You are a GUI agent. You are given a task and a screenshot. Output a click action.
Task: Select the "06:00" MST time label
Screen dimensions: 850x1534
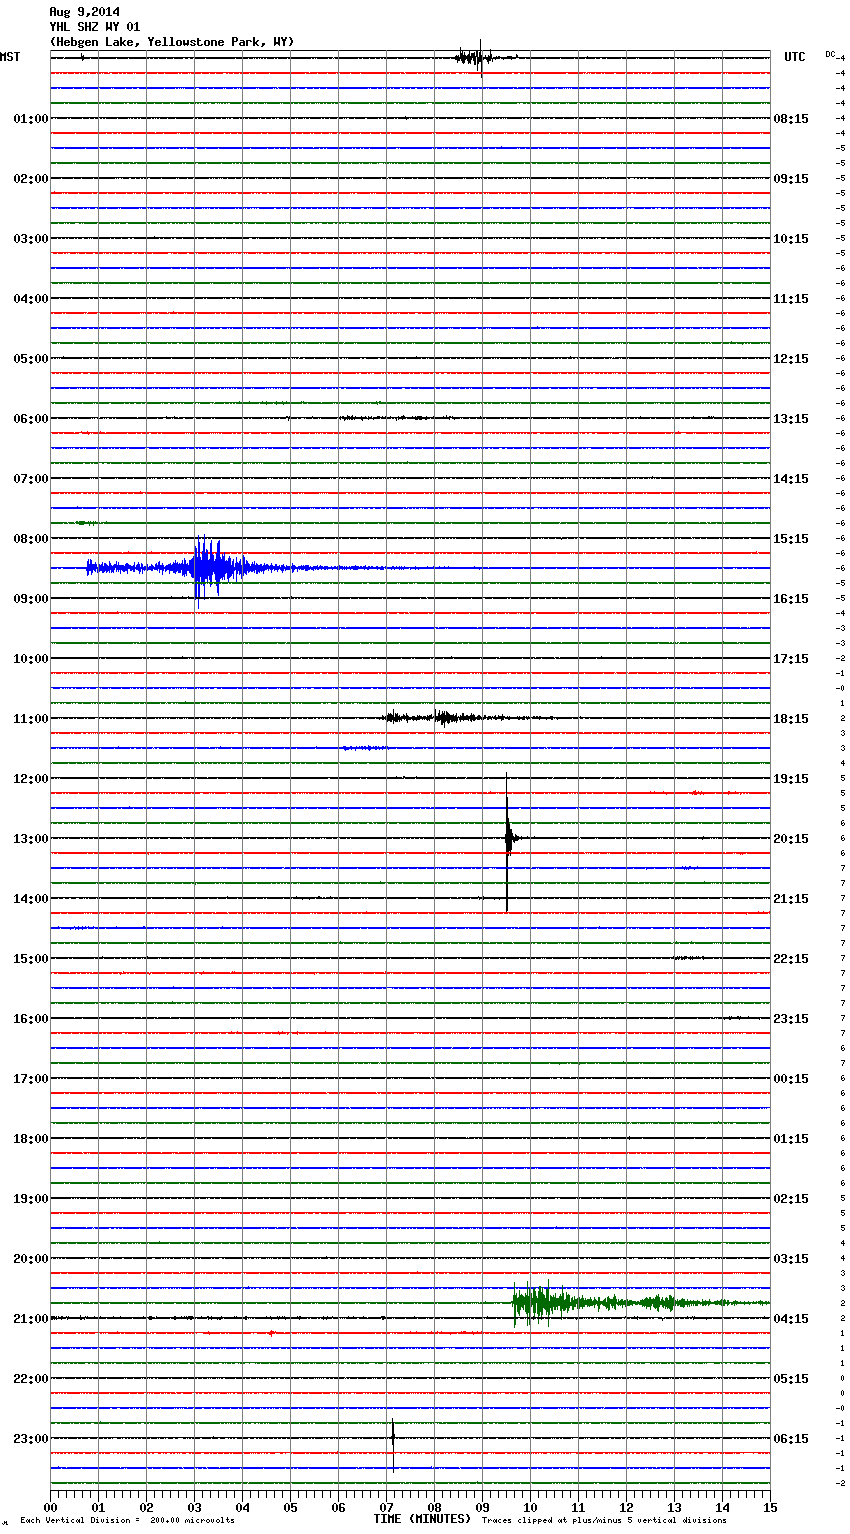click(30, 418)
